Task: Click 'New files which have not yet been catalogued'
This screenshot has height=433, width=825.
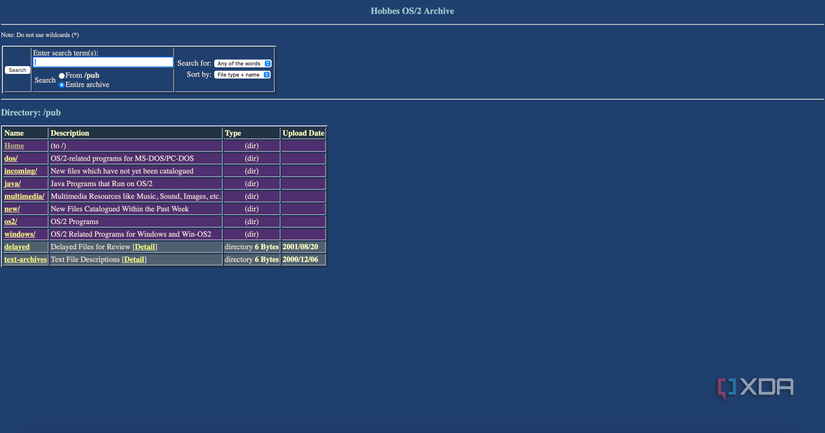Action: 122,171
